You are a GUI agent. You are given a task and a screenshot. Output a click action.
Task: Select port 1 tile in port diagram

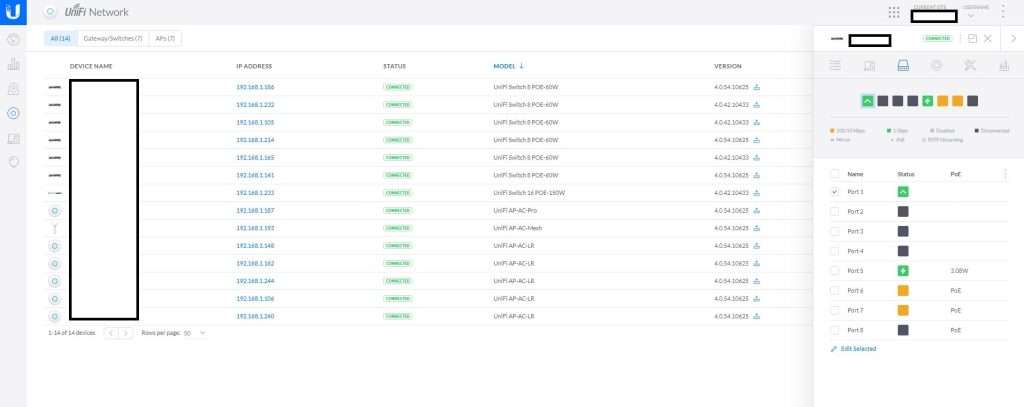click(x=867, y=101)
